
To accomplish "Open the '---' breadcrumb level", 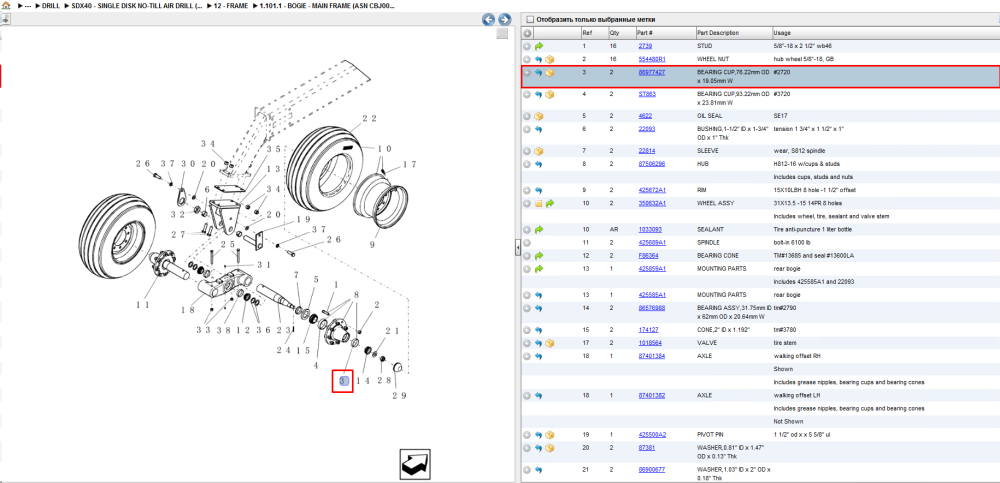I will coord(27,6).
